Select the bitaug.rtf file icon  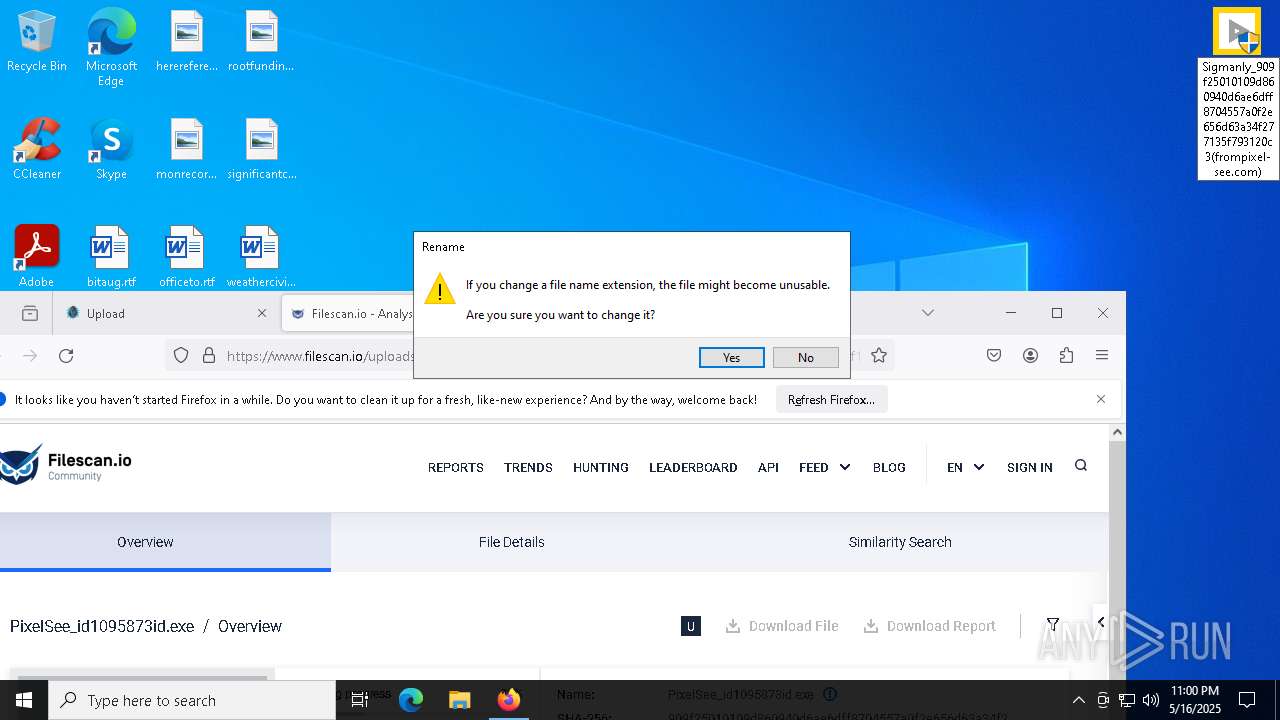pos(111,256)
